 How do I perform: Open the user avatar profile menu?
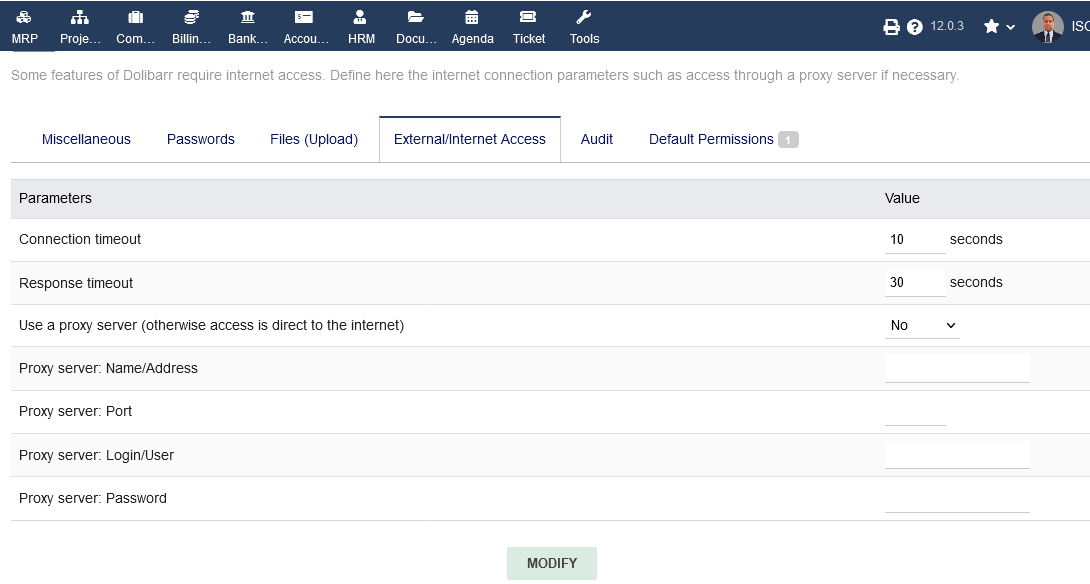click(1048, 27)
